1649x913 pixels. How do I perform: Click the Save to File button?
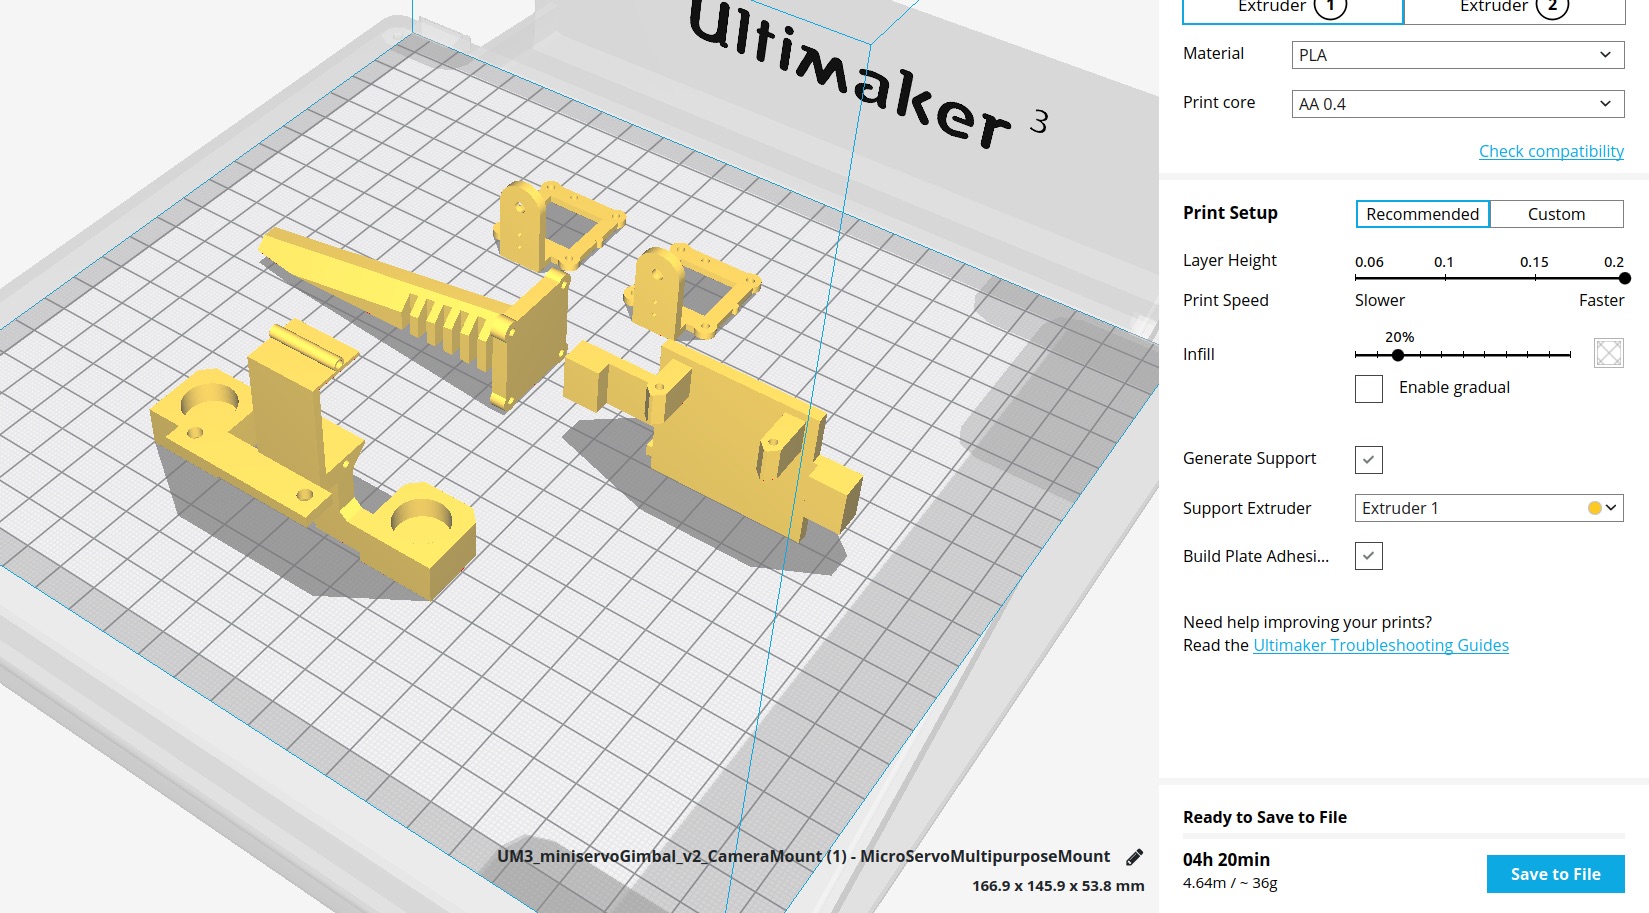[1555, 874]
